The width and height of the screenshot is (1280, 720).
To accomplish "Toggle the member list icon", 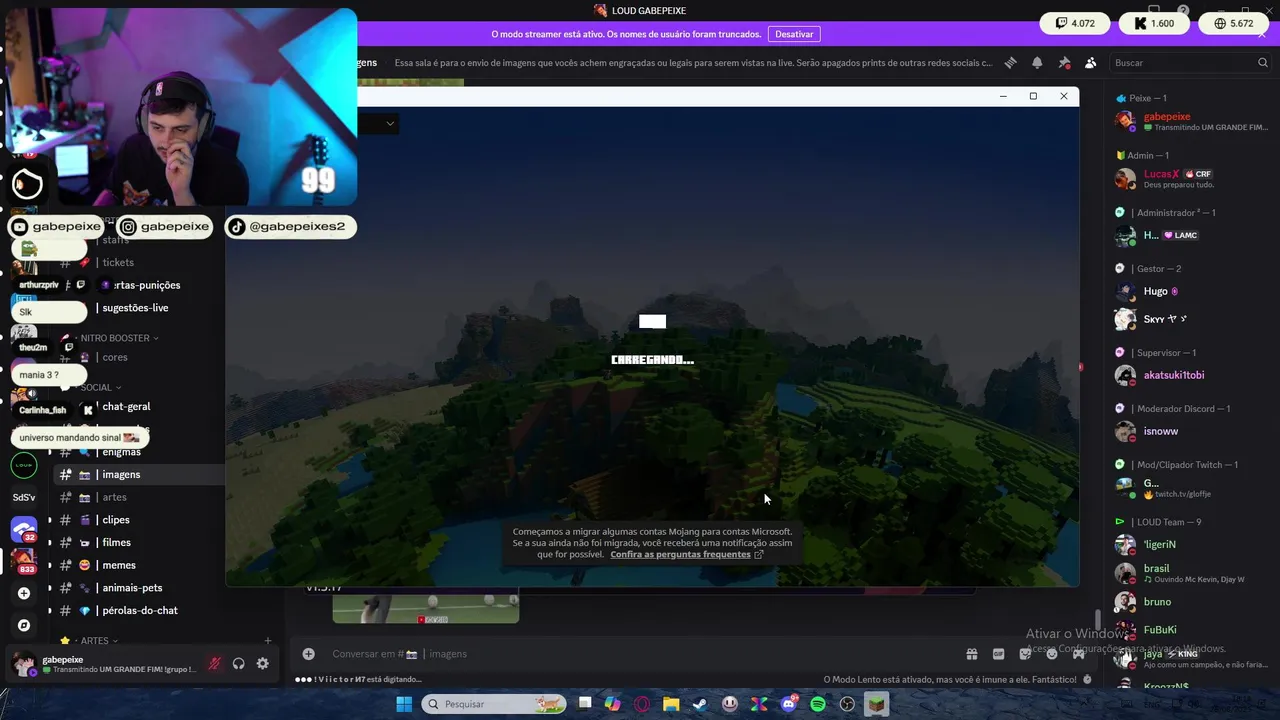I will click(1091, 63).
